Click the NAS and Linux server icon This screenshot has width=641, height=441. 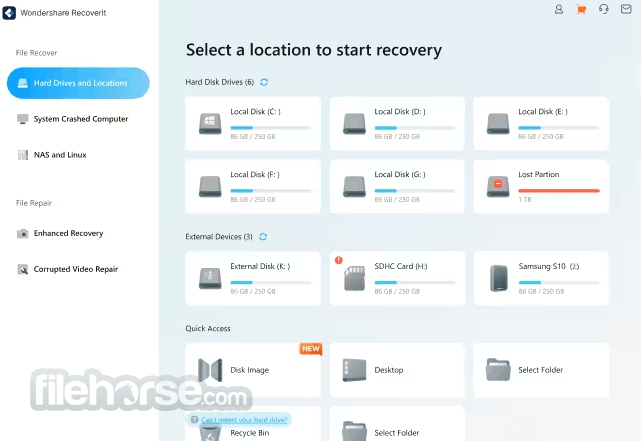(22, 155)
